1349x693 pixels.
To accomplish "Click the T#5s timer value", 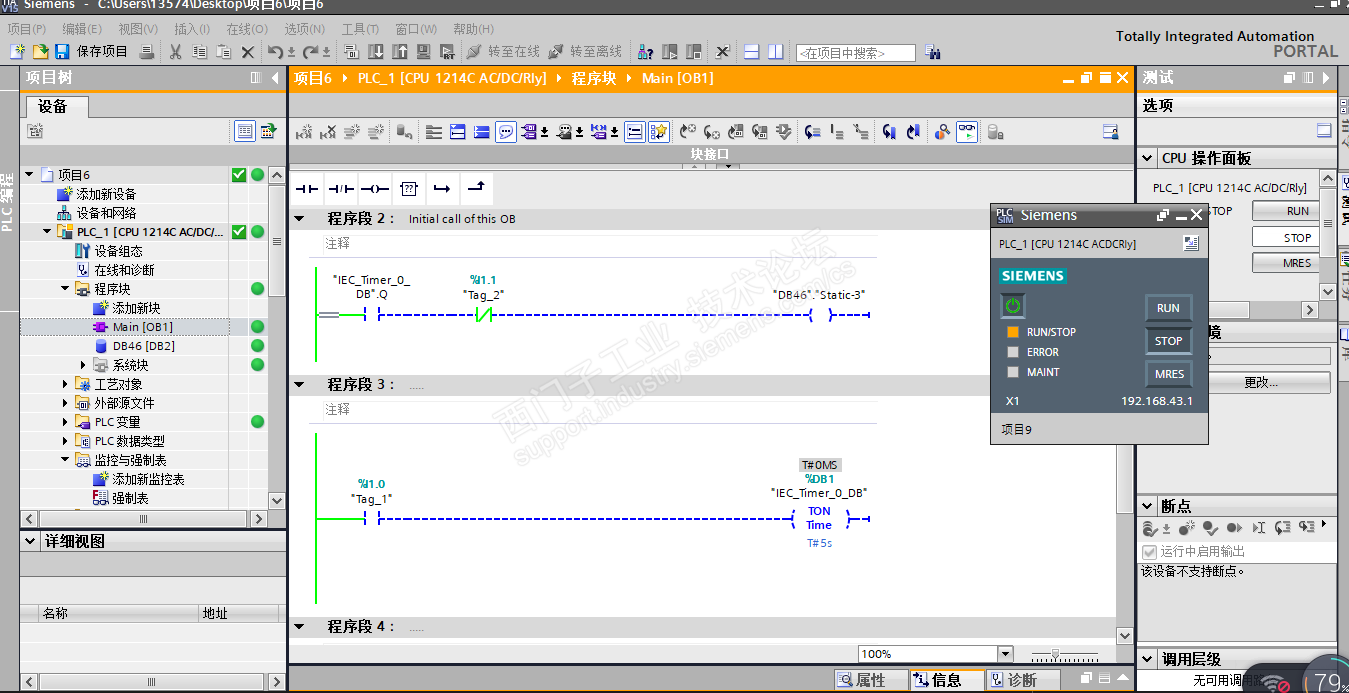I will (819, 544).
